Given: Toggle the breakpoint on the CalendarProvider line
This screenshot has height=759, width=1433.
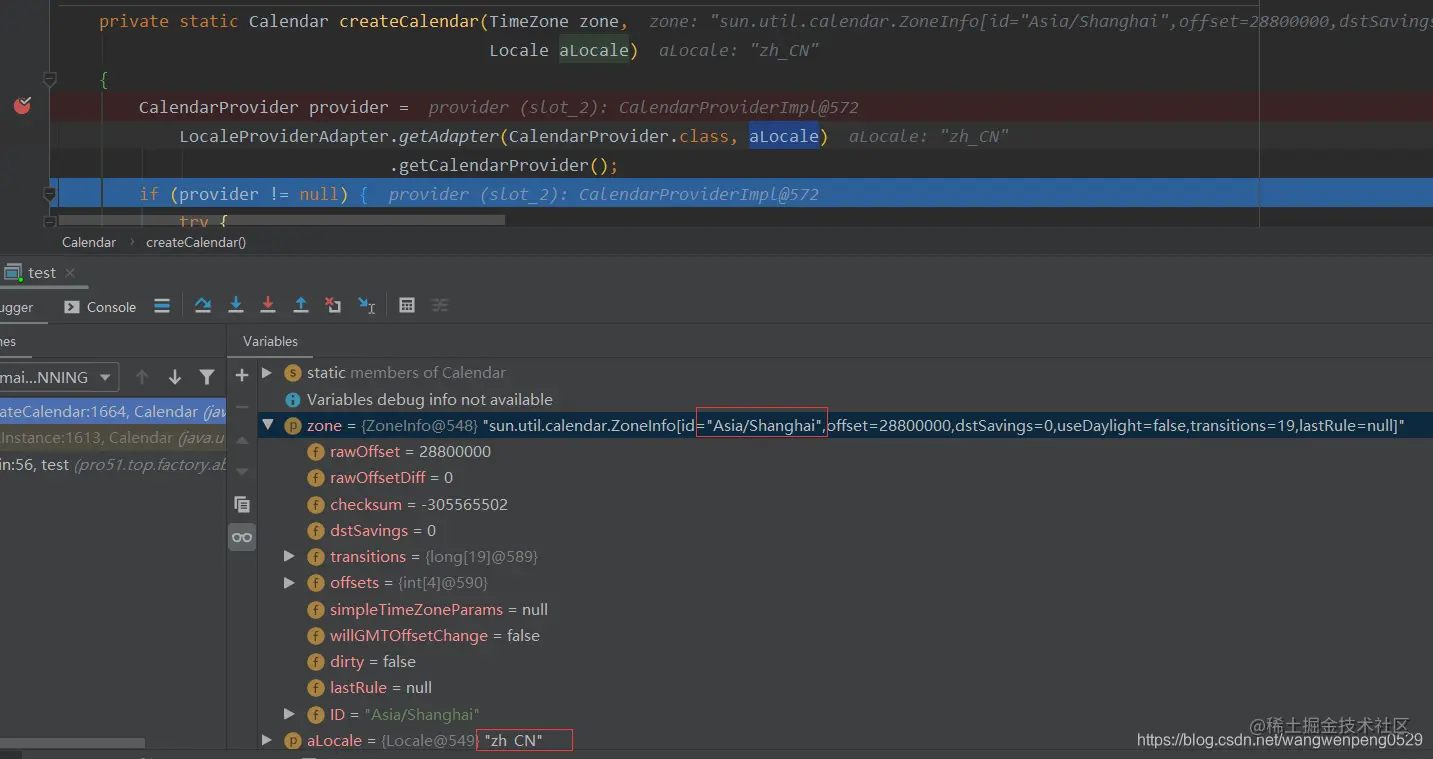Looking at the screenshot, I should click(x=22, y=105).
